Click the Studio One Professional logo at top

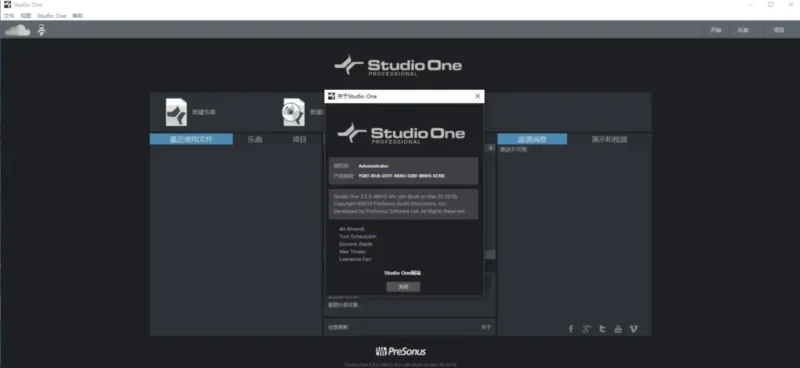click(x=398, y=65)
